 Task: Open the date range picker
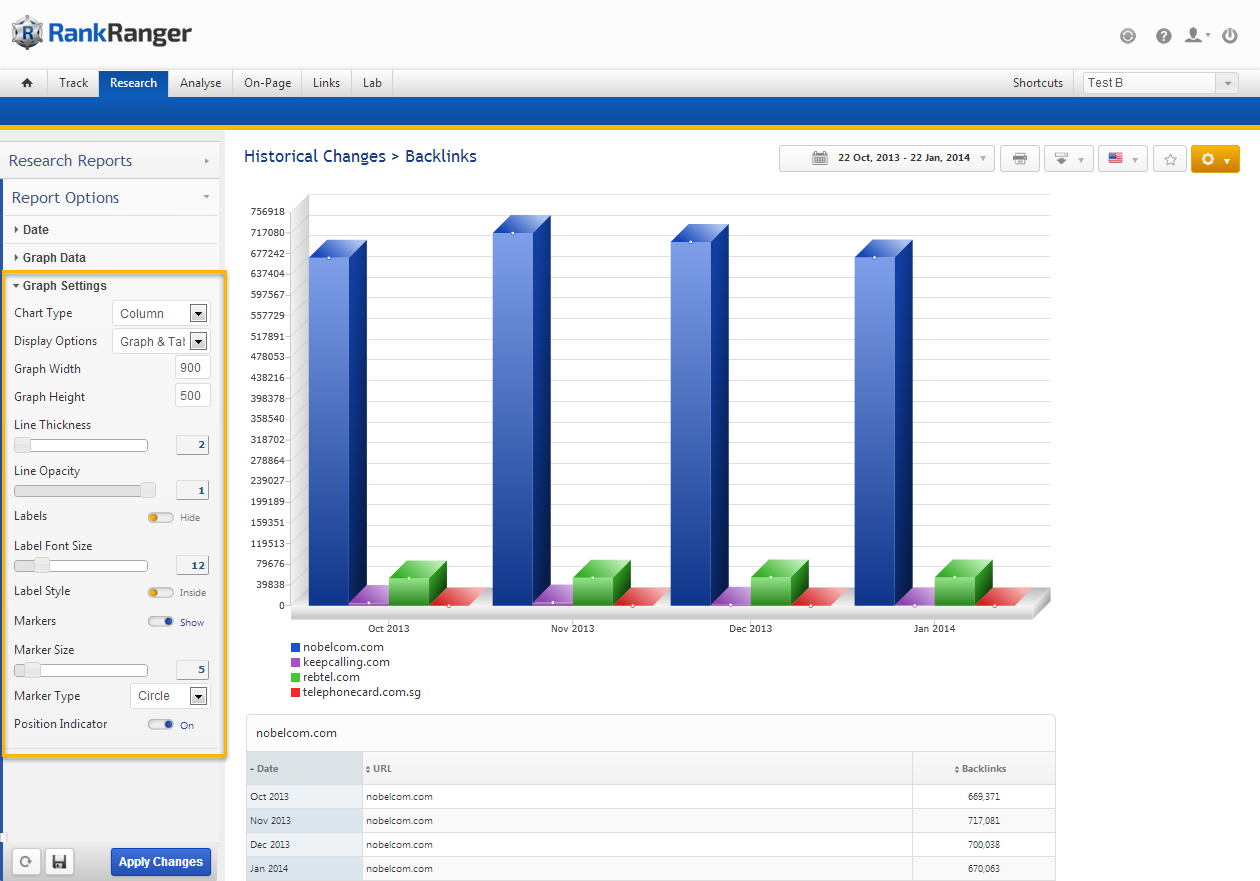(886, 158)
